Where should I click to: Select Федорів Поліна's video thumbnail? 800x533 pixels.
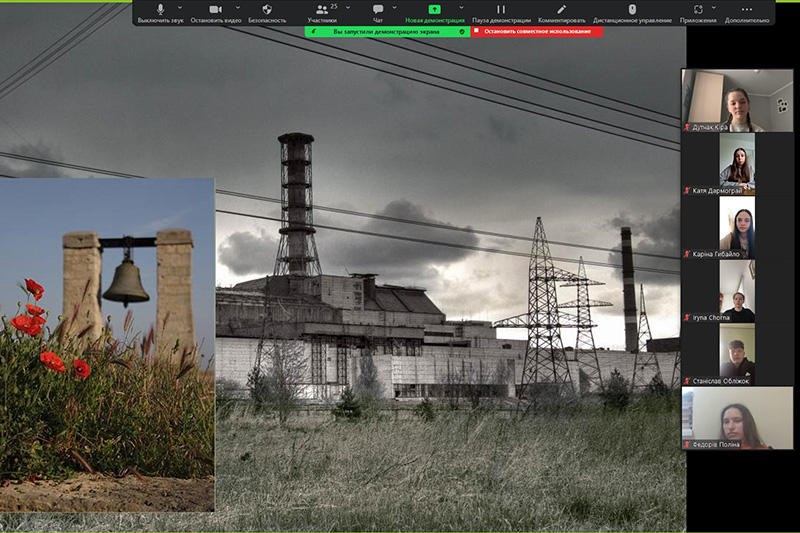[x=737, y=417]
